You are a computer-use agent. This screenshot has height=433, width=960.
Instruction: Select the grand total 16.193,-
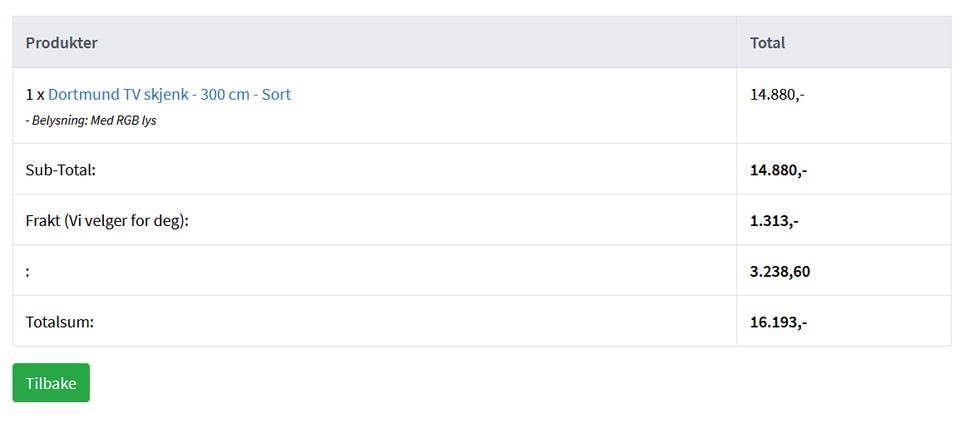click(x=778, y=322)
